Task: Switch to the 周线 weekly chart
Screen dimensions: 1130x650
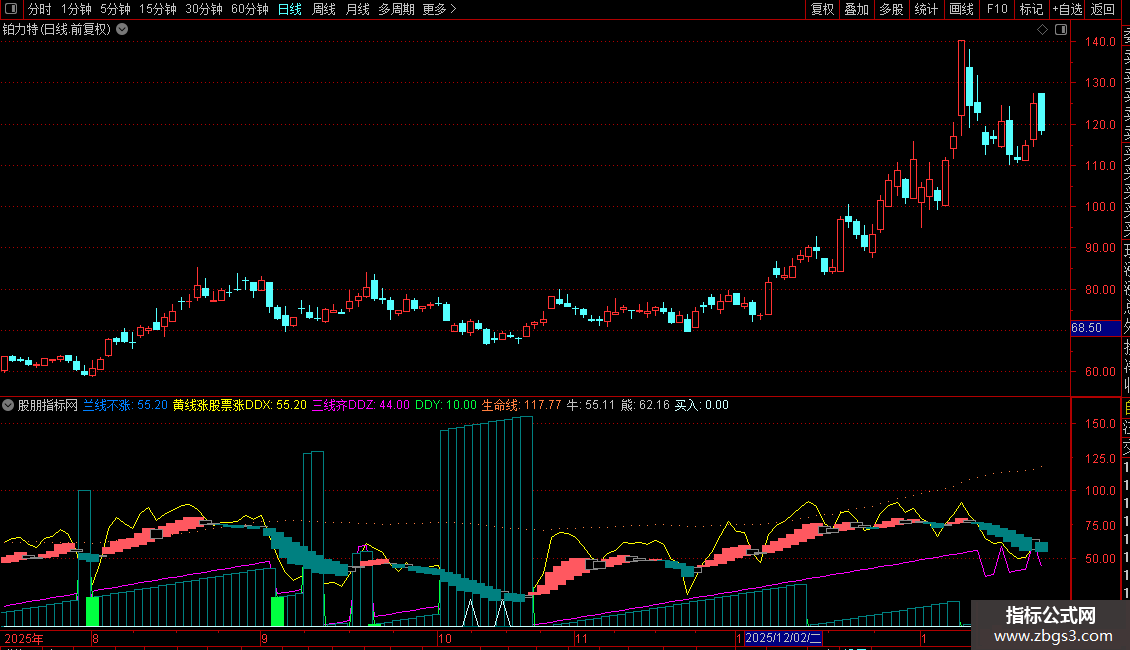Action: (324, 9)
